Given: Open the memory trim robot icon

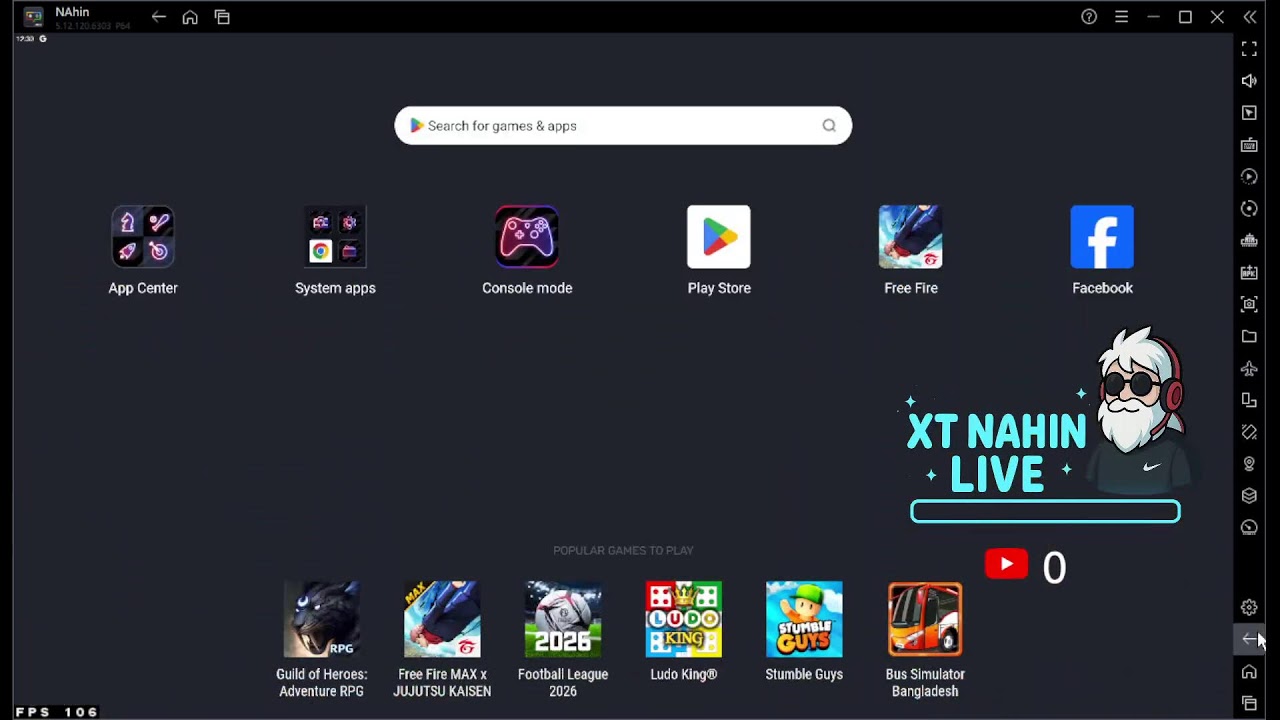Looking at the screenshot, I should click(x=1249, y=241).
